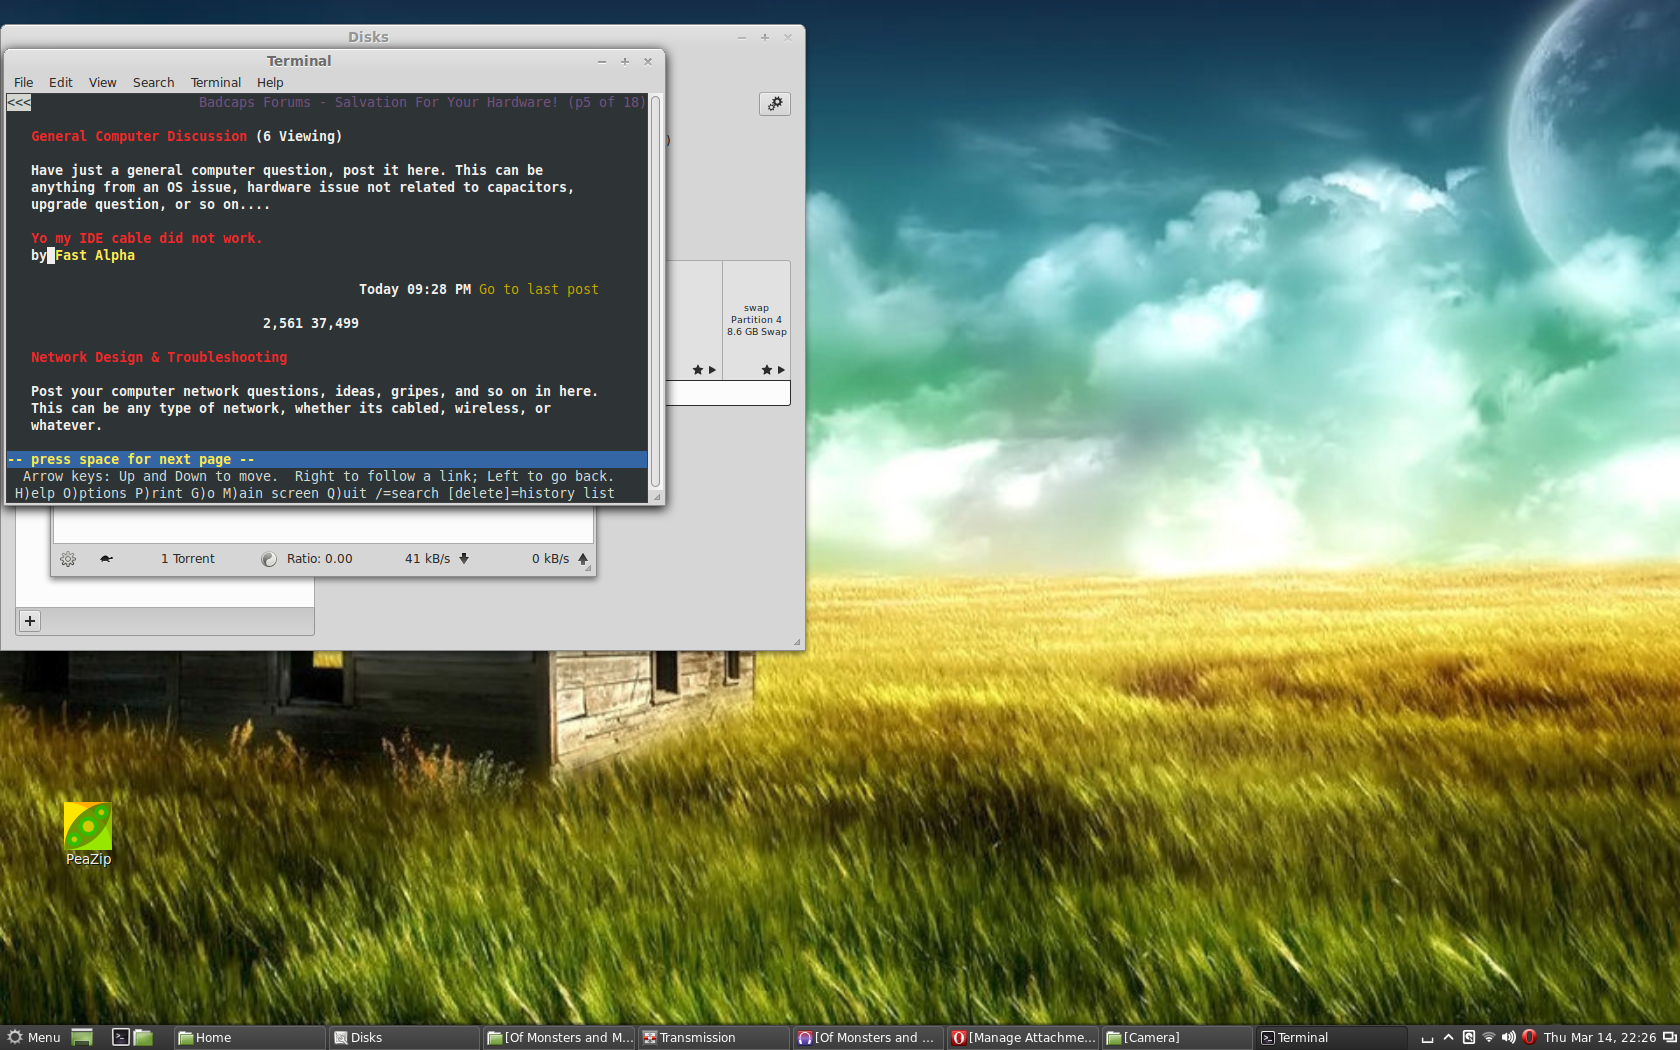Viewport: 1680px width, 1050px height.
Task: Follow the 'Go to last post' link
Action: tap(539, 289)
